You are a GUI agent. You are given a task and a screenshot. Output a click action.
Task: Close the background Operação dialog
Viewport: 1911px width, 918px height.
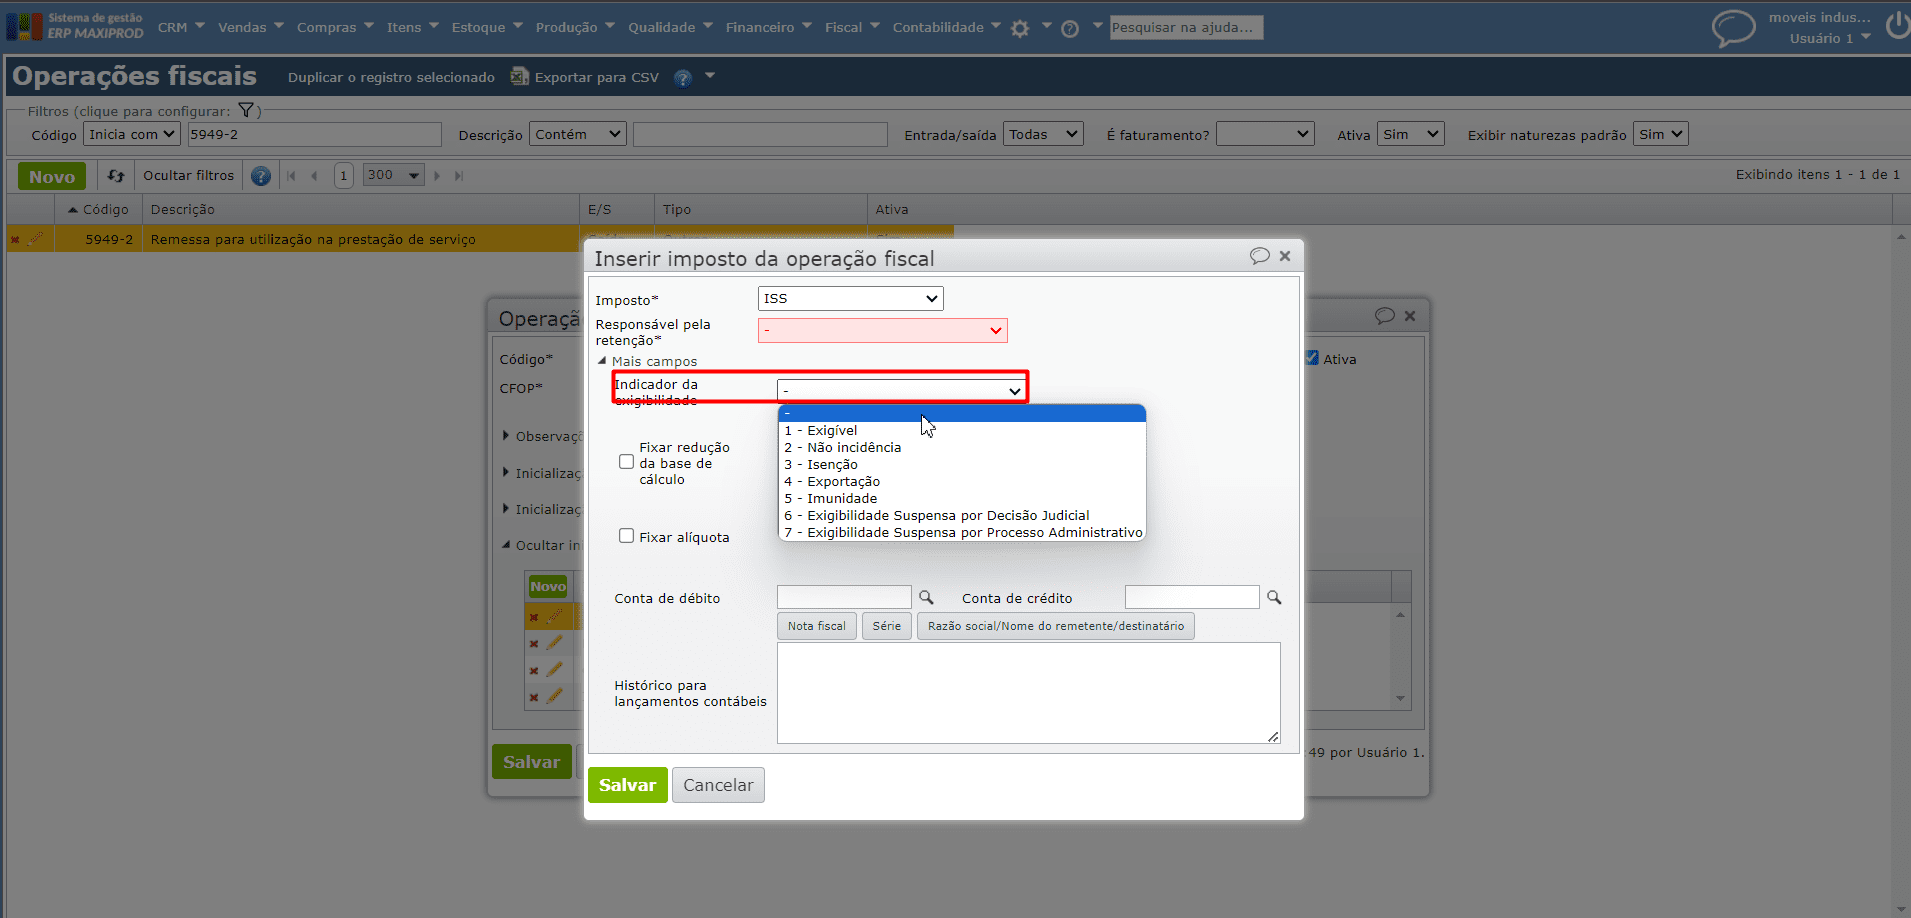tap(1410, 316)
